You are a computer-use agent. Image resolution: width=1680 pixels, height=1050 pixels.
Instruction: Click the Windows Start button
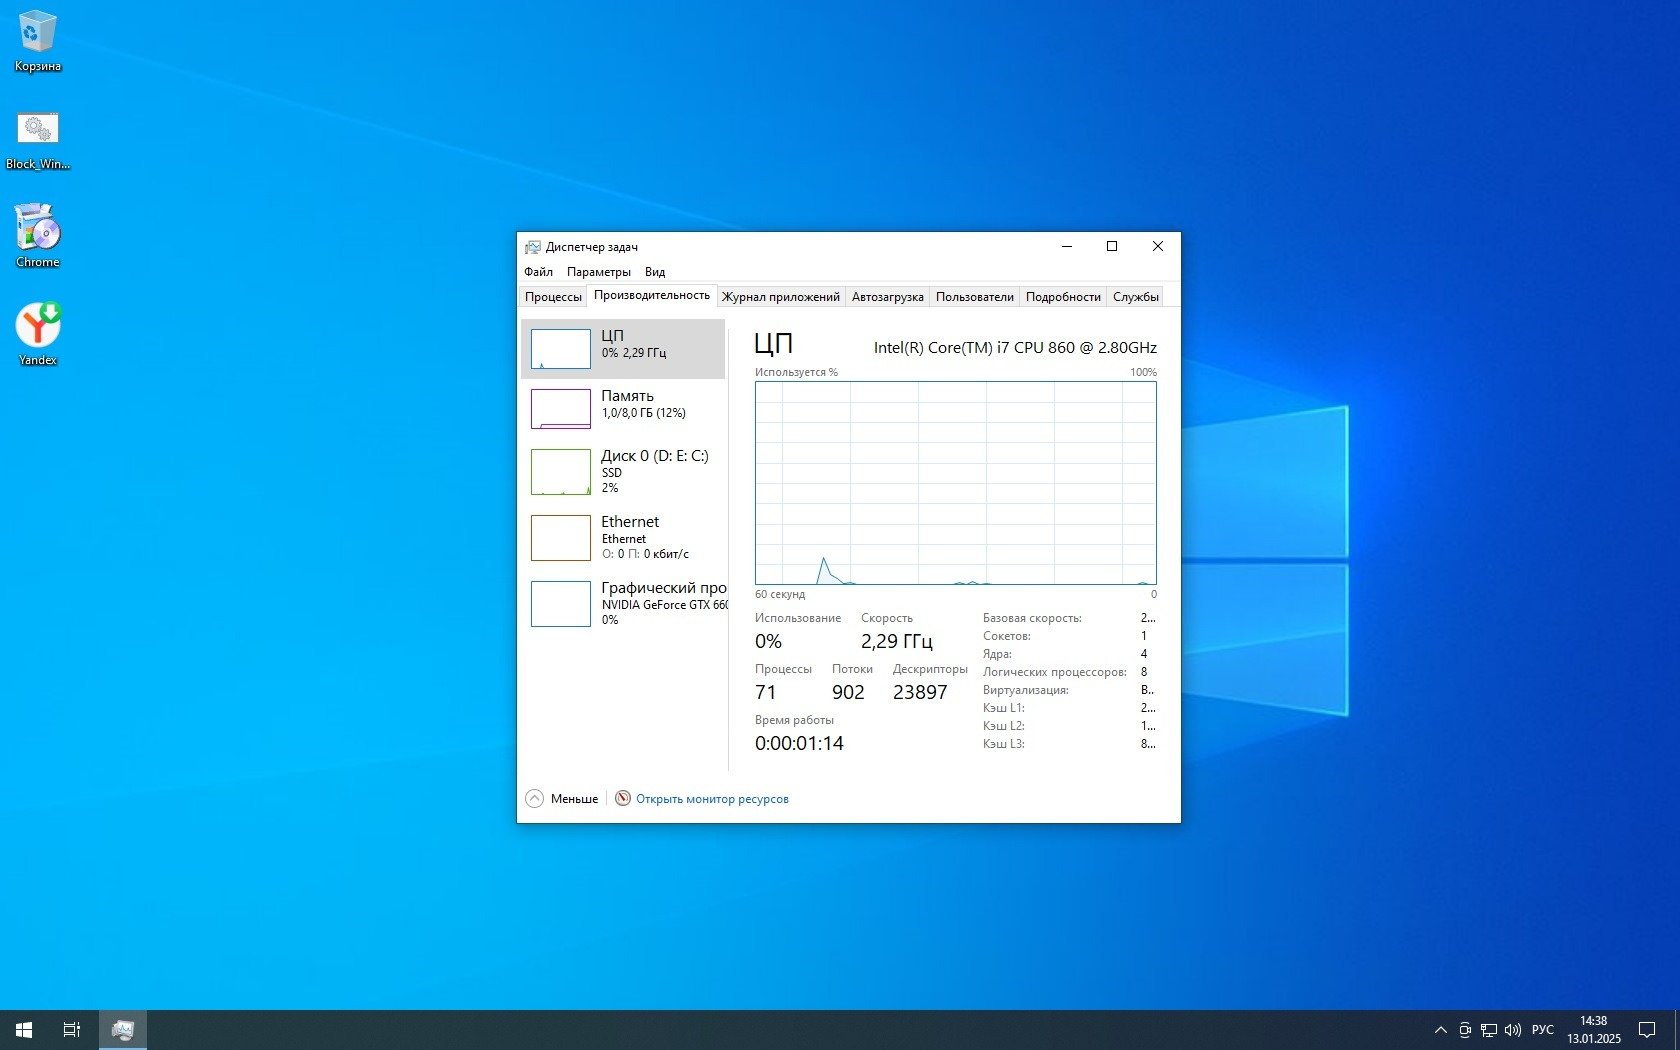click(24, 1029)
